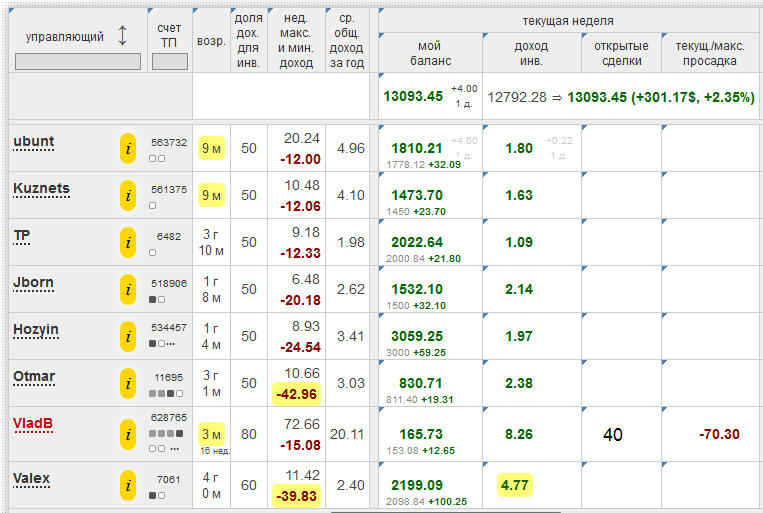Viewport: 763px width, 513px height.
Task: Click yearly average income 20.11
Action: point(347,434)
